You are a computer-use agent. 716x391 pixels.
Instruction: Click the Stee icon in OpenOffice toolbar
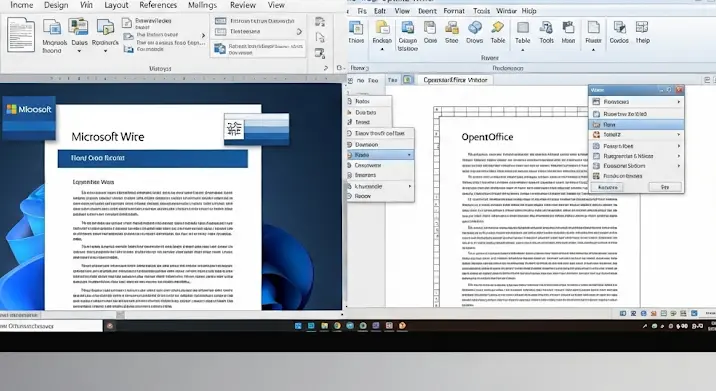click(x=452, y=28)
